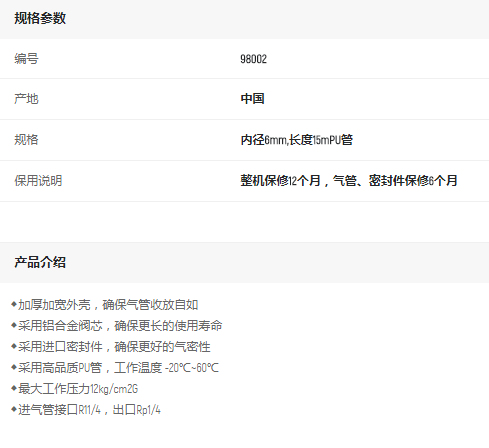This screenshot has height=448, width=489.
Task: Select the product number 98002
Action: coord(253,59)
